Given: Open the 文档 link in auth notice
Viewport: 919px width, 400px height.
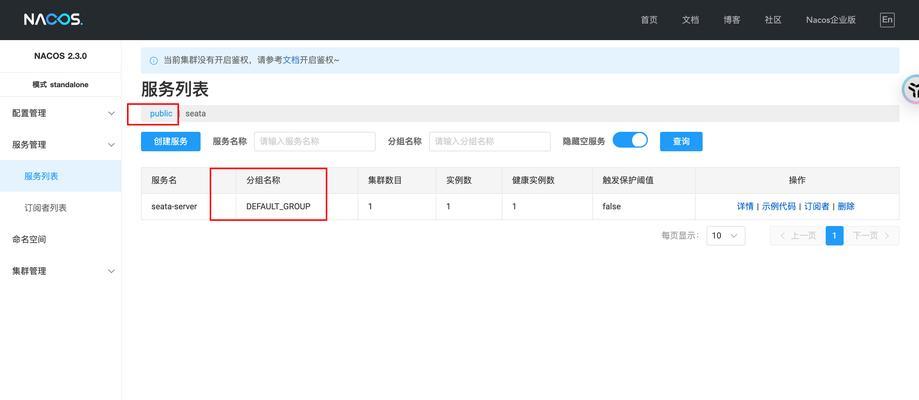Looking at the screenshot, I should [291, 60].
